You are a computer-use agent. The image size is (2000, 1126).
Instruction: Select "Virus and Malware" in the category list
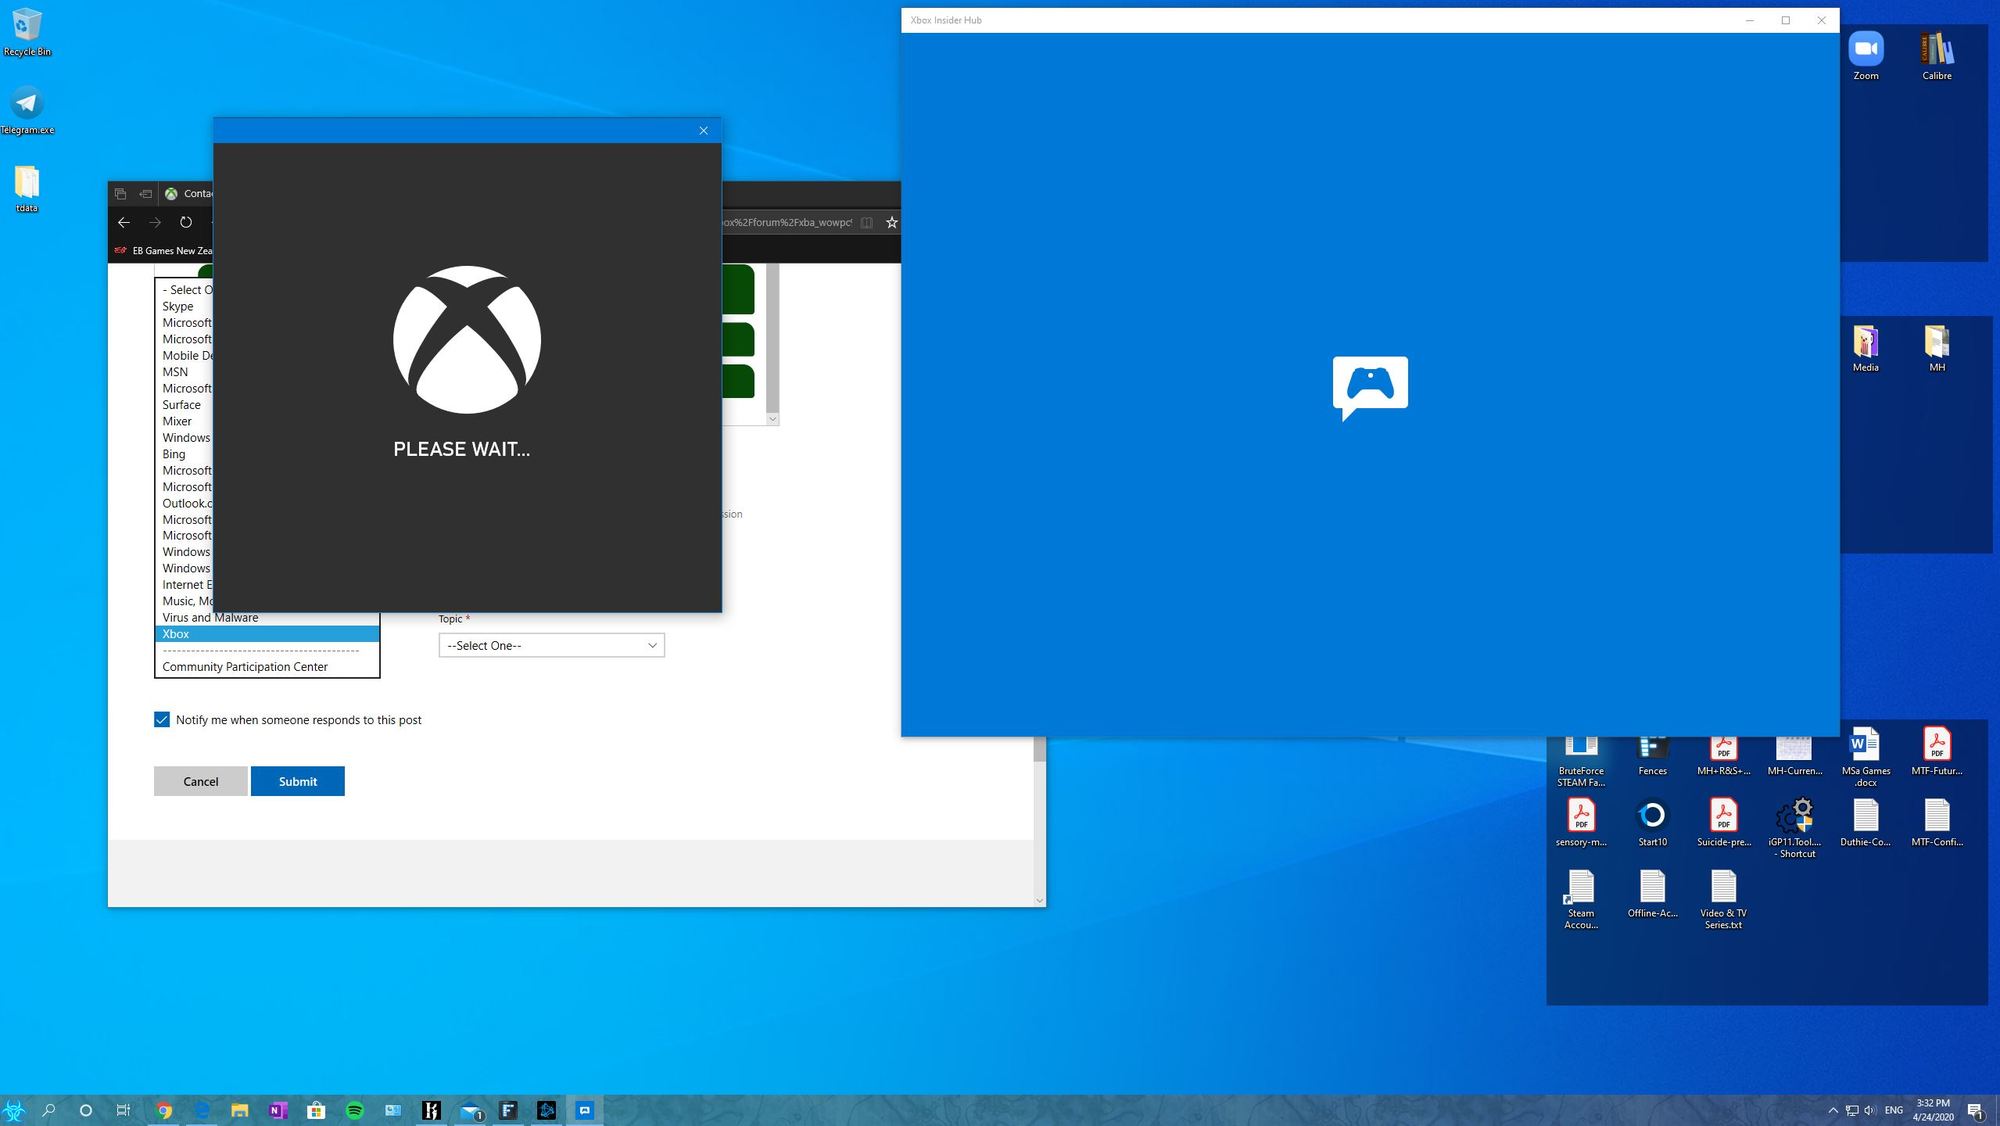[210, 617]
